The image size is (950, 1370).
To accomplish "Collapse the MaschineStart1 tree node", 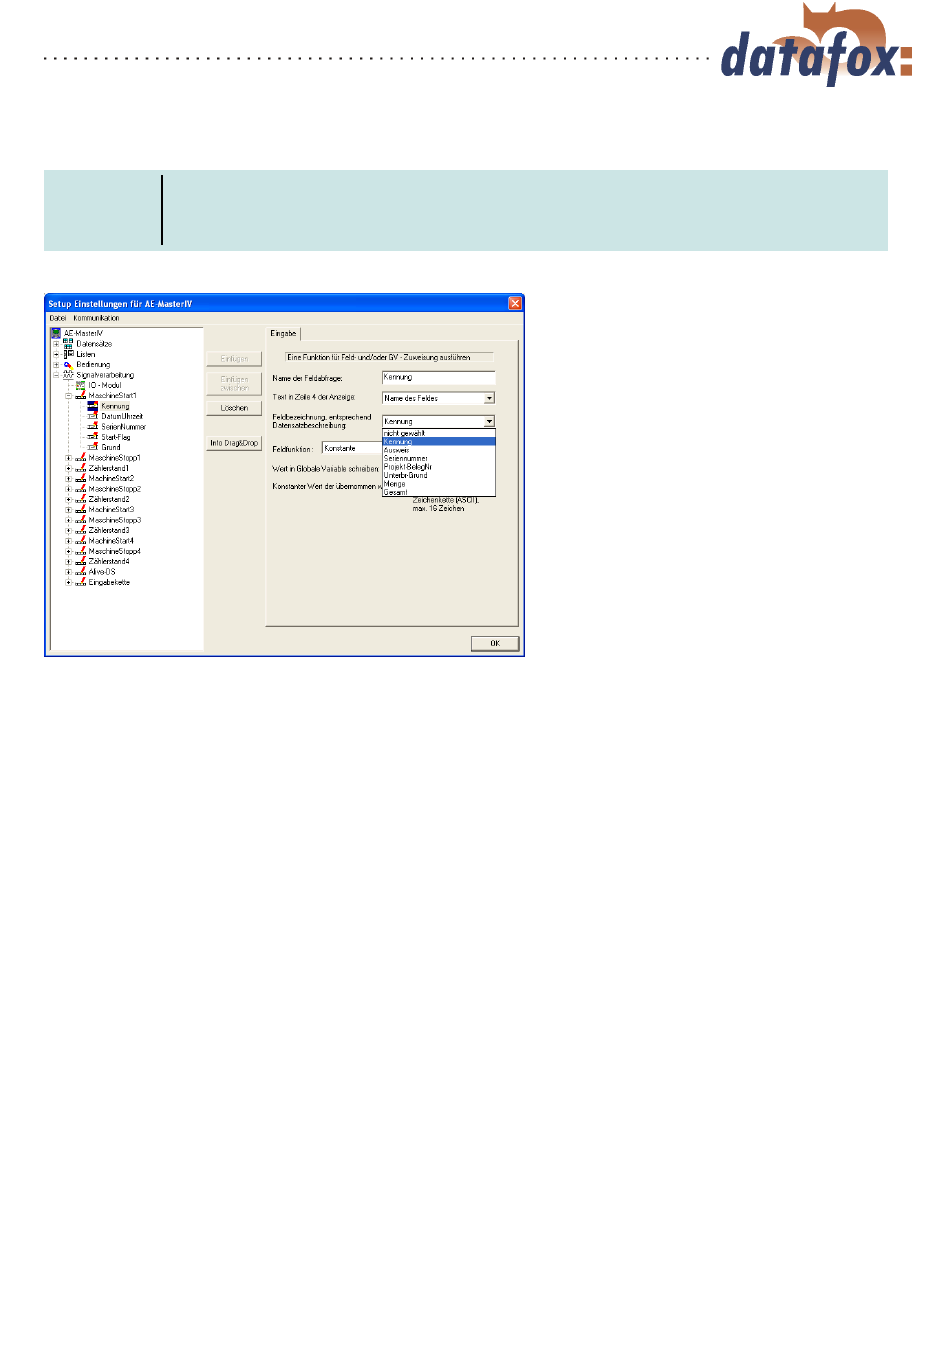I will (x=68, y=396).
